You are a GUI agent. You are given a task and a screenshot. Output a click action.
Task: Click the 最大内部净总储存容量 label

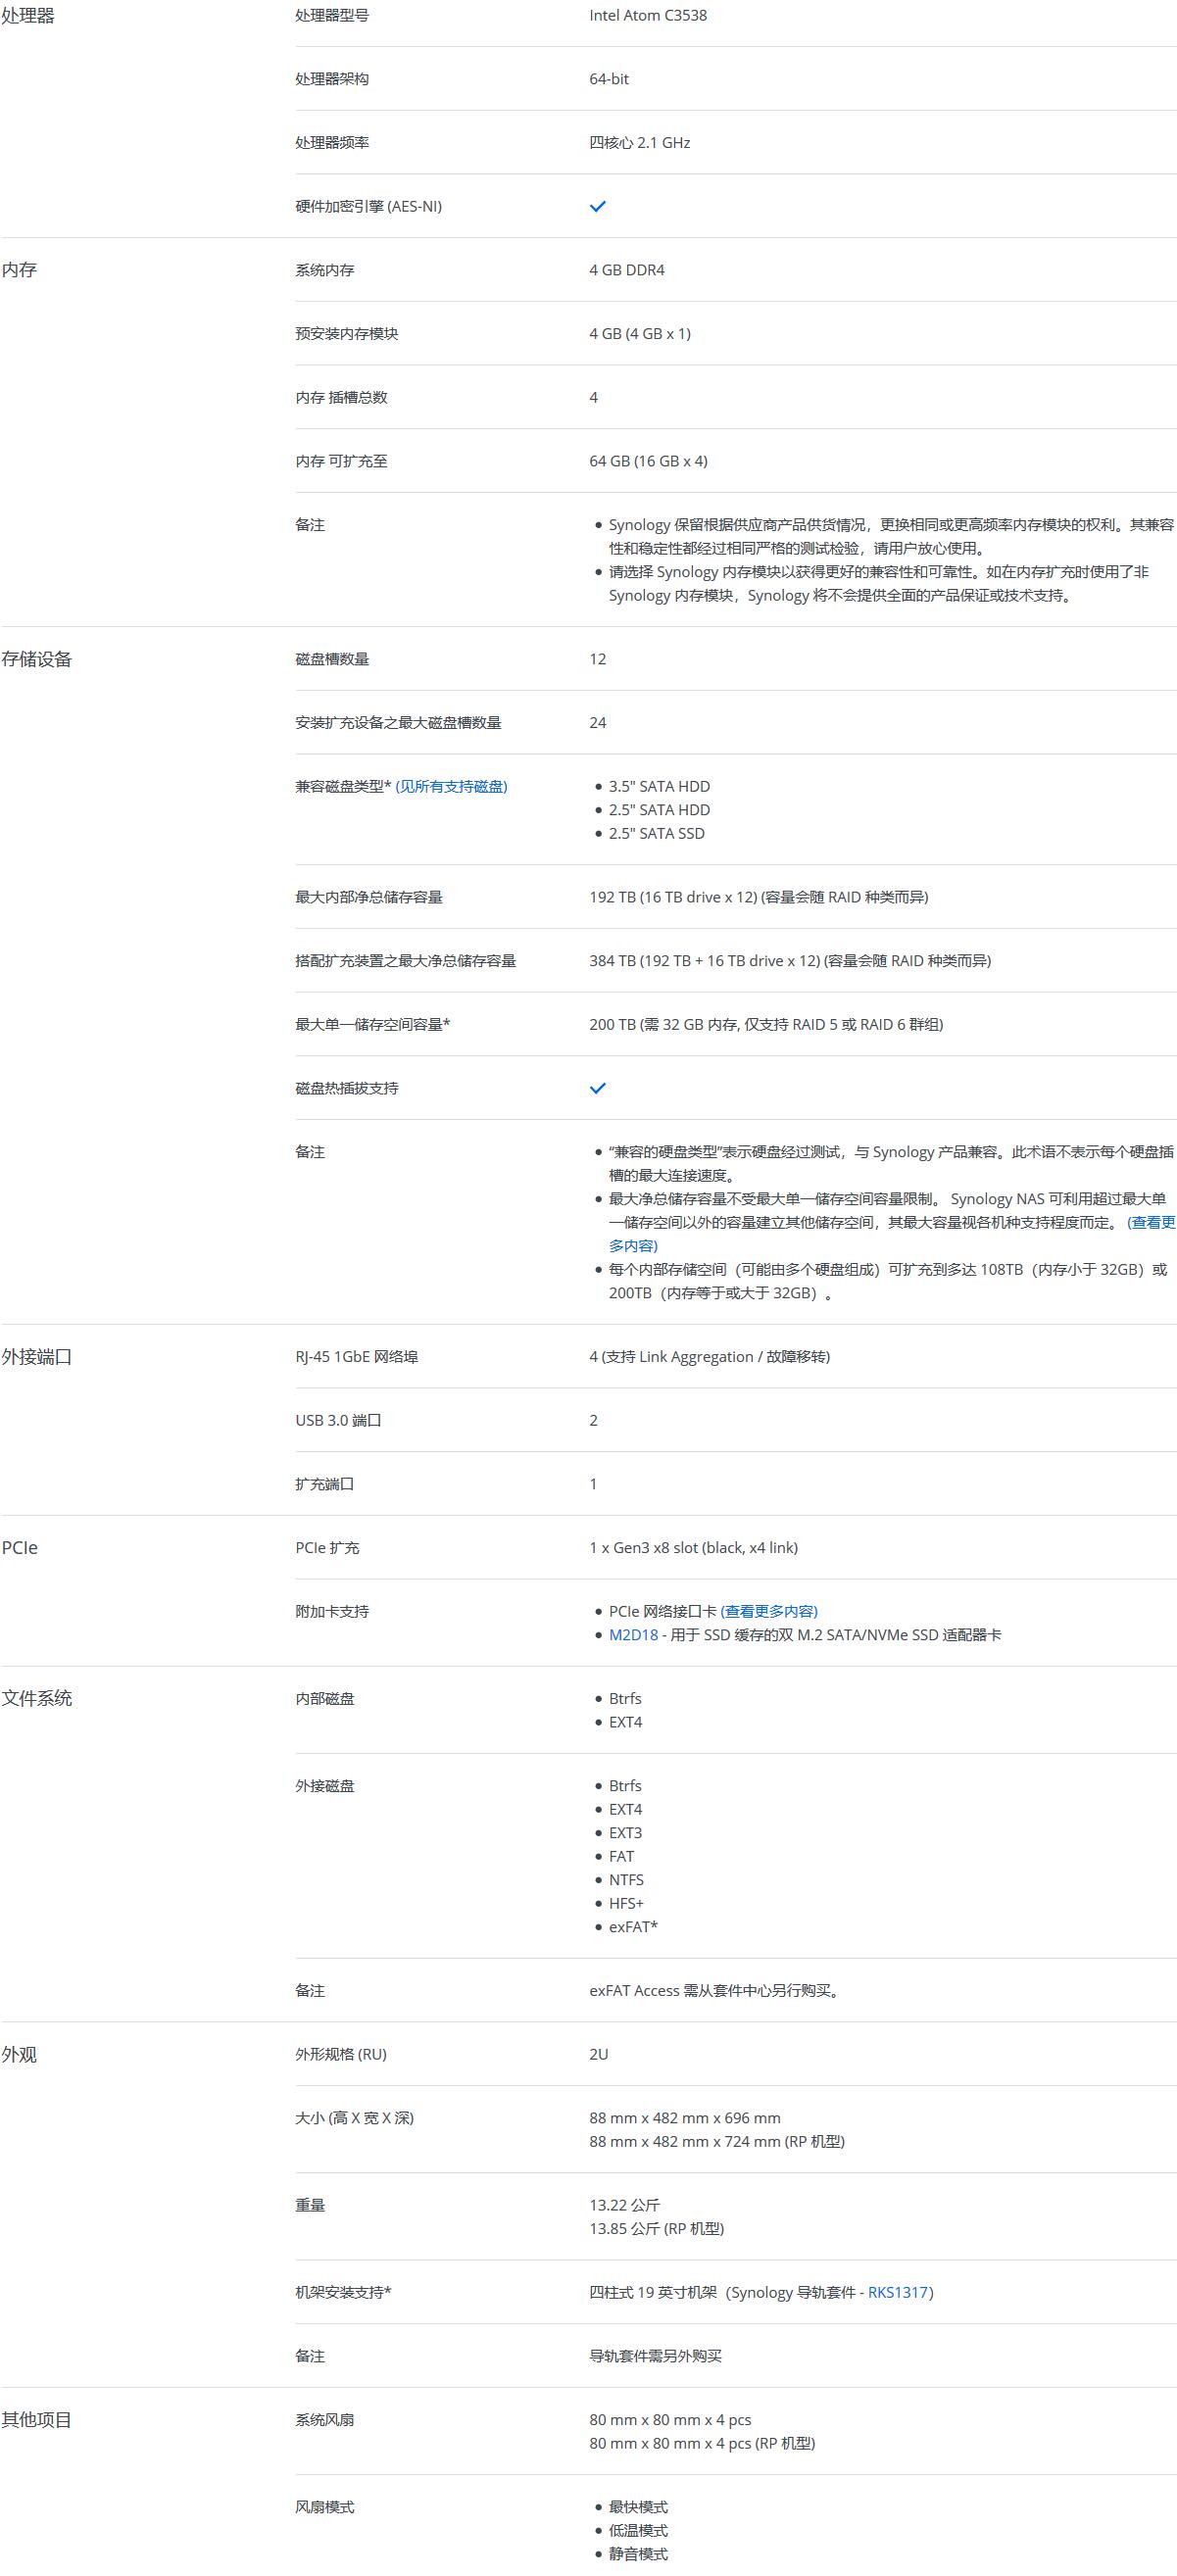tap(369, 897)
